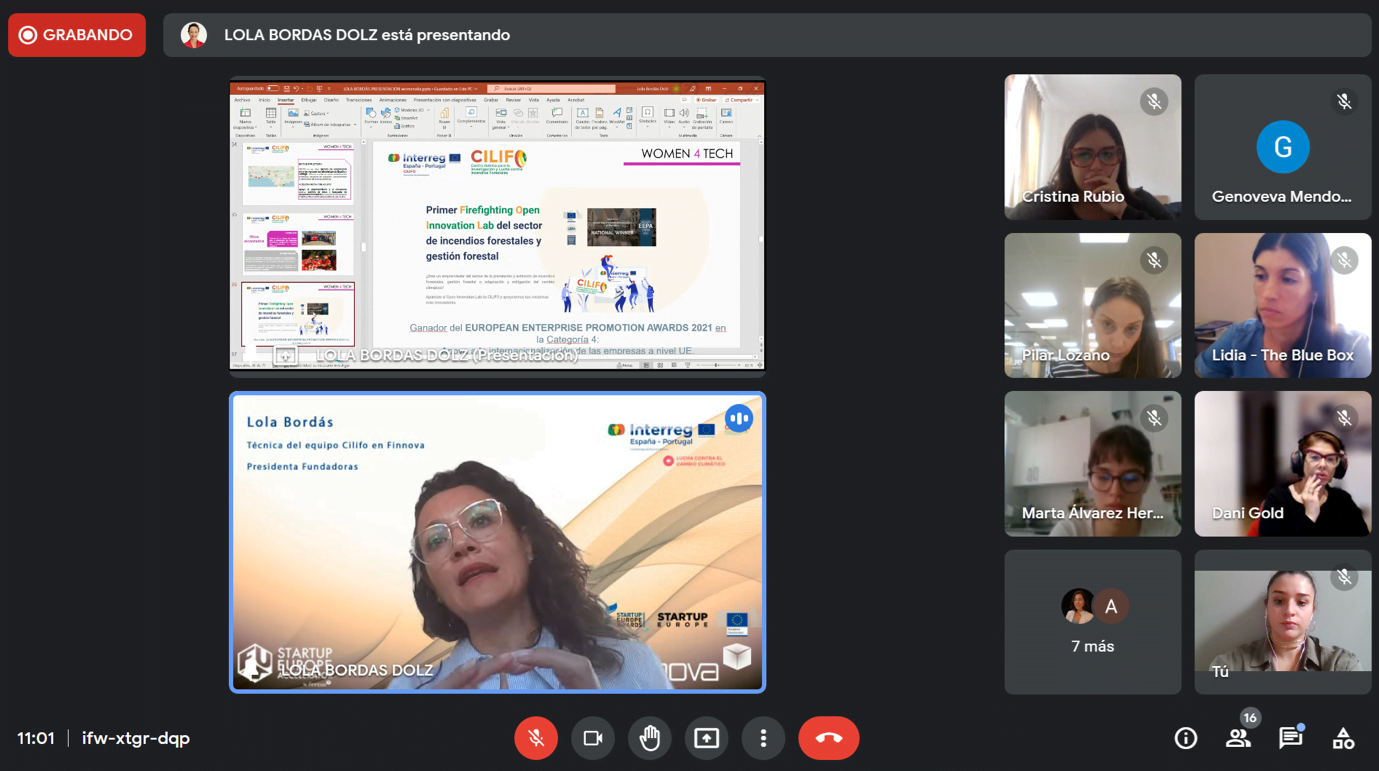Image resolution: width=1379 pixels, height=771 pixels.
Task: Open the chat with everyone panel
Action: click(1291, 739)
